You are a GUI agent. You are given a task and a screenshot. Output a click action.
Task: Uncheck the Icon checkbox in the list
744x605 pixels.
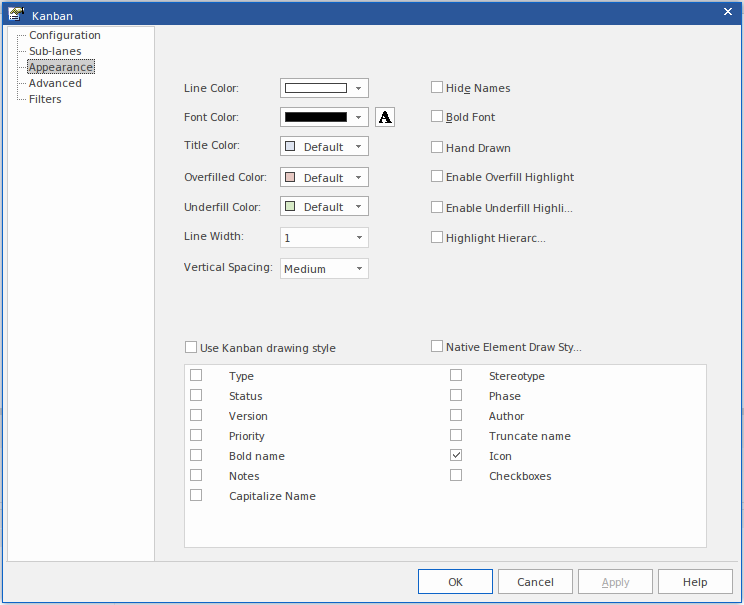(x=456, y=456)
